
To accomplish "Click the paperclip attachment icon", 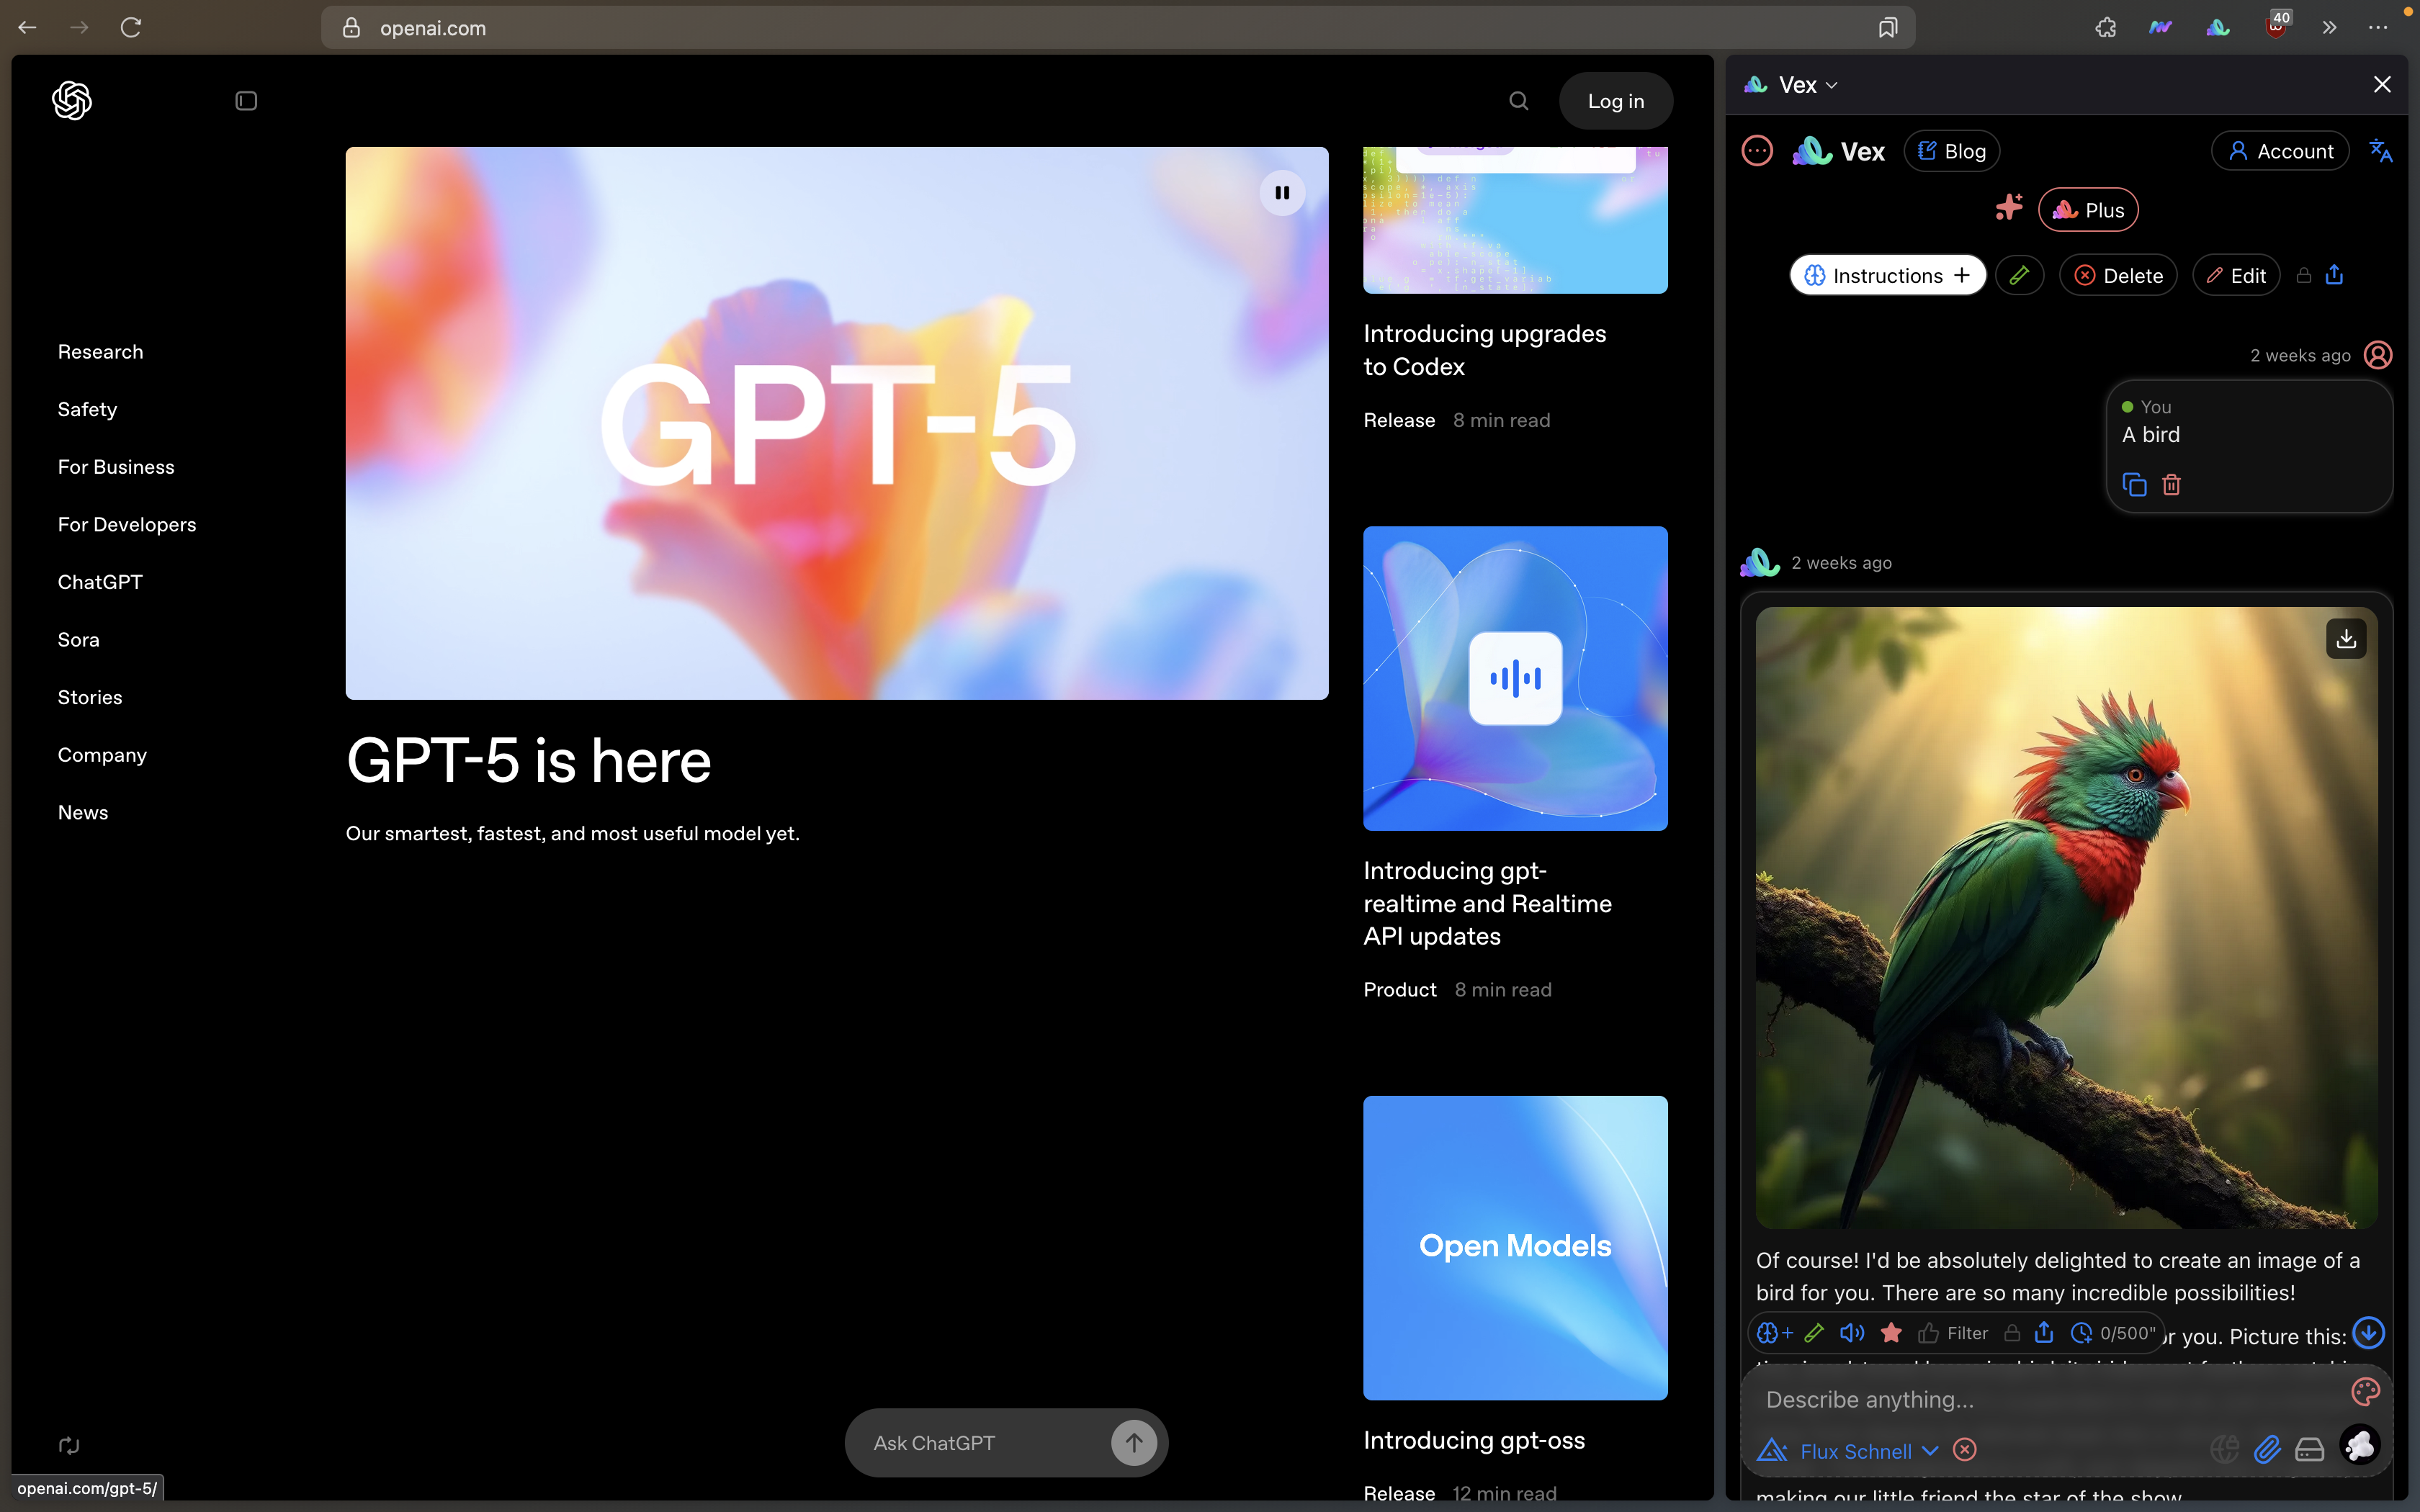I will pos(2267,1449).
